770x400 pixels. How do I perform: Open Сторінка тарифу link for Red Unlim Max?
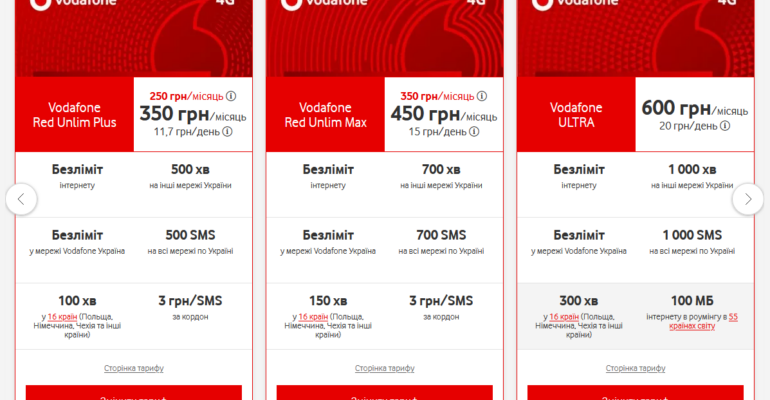[x=385, y=368]
